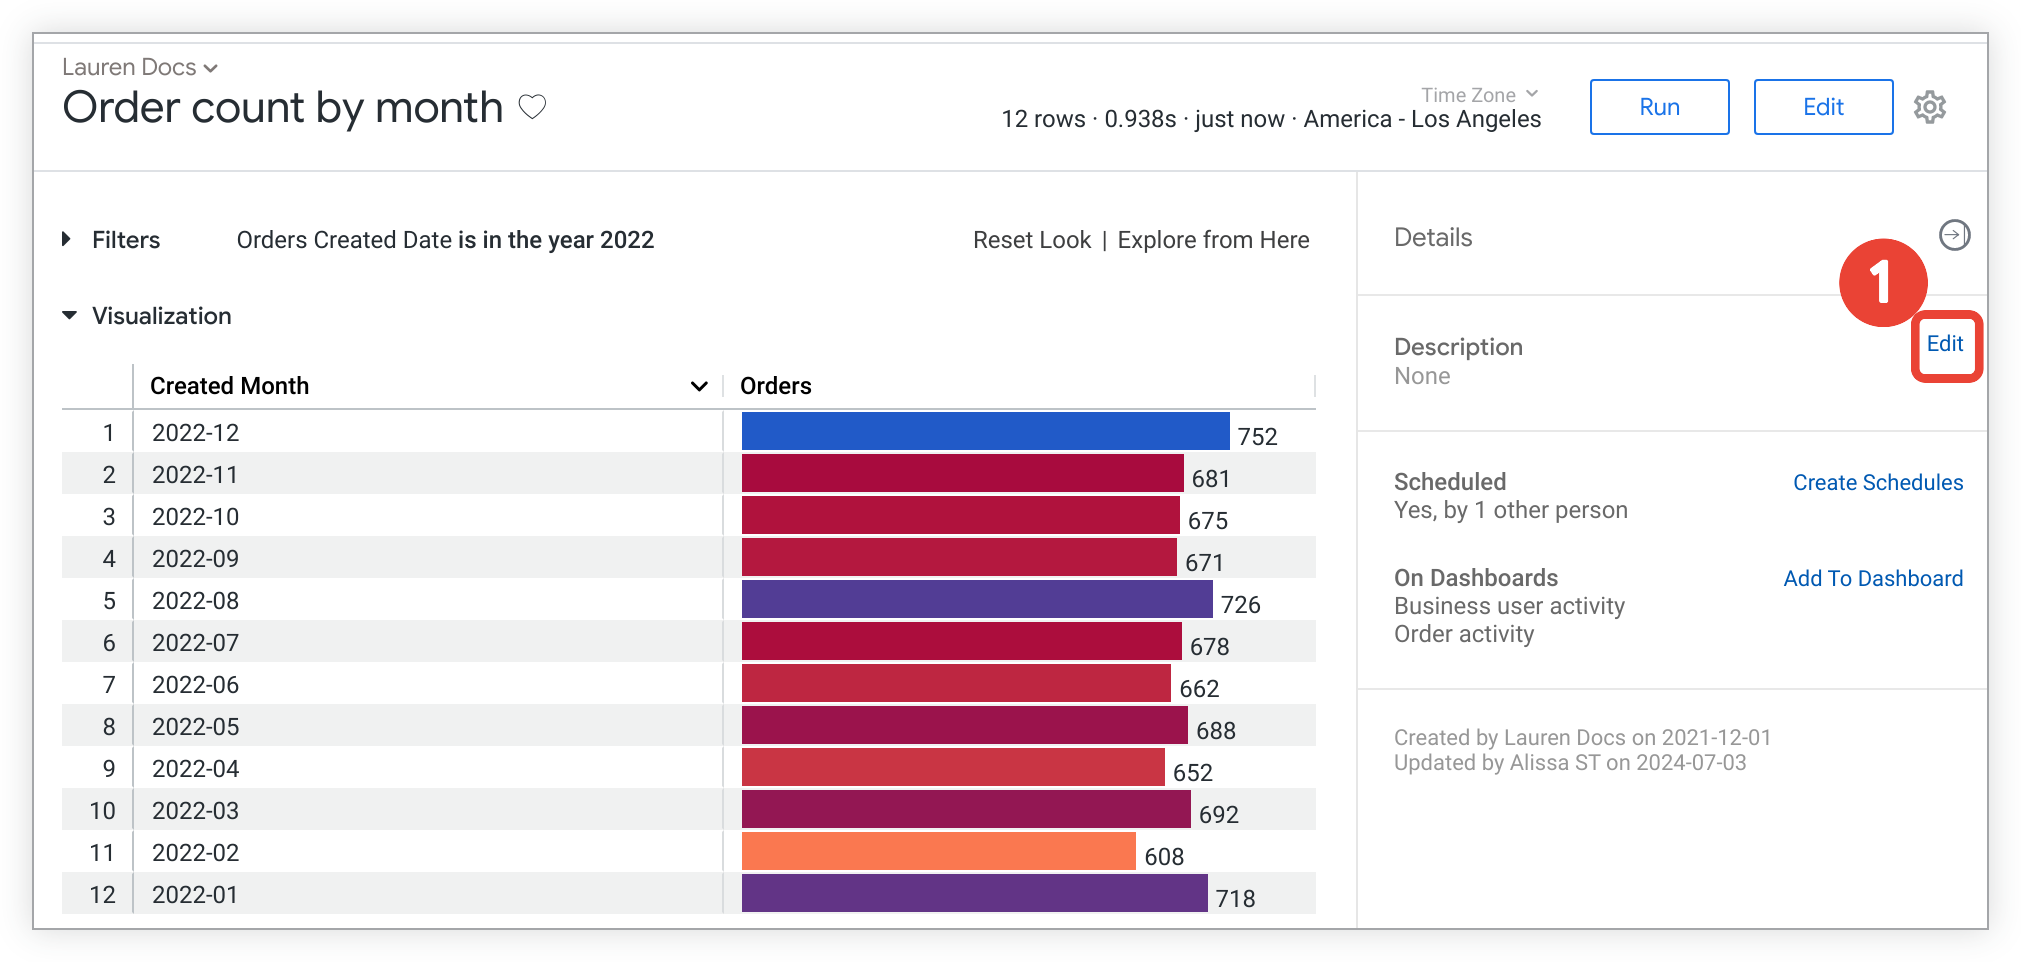Open the Create Schedules link
The image size is (2021, 962).
pos(1877,483)
